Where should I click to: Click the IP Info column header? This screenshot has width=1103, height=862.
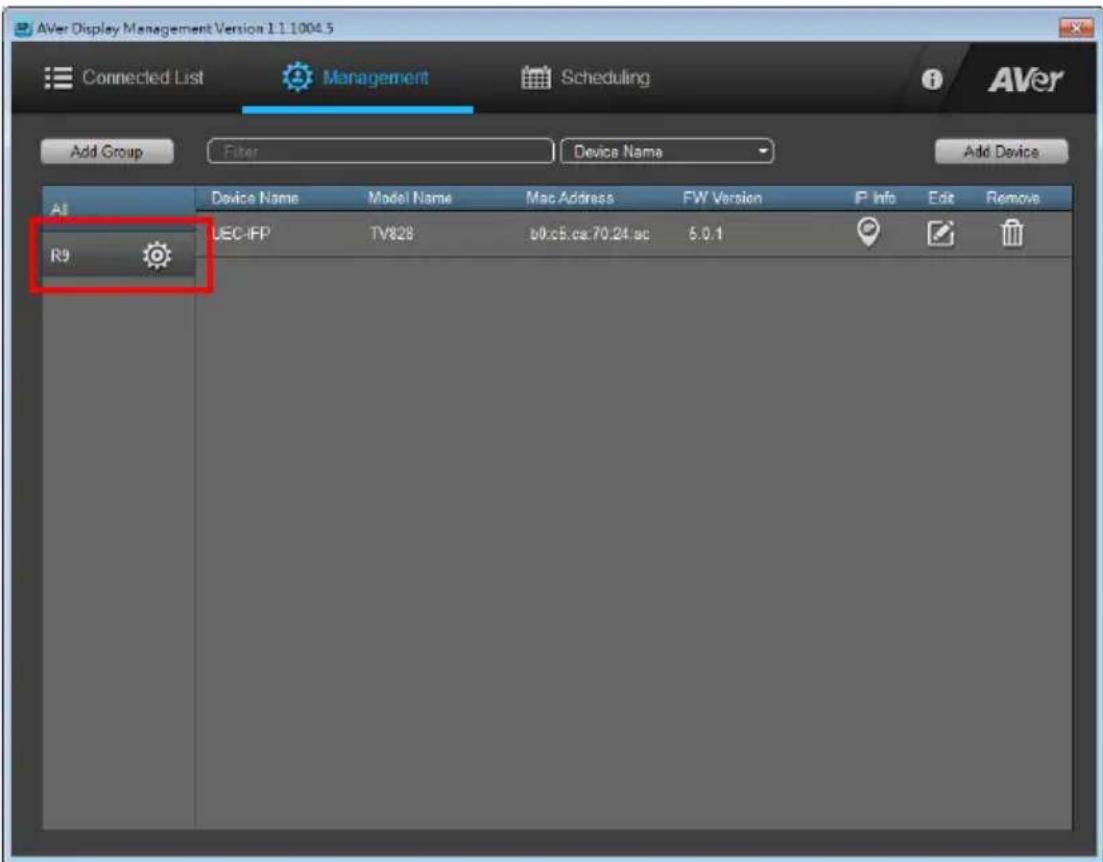coord(874,198)
